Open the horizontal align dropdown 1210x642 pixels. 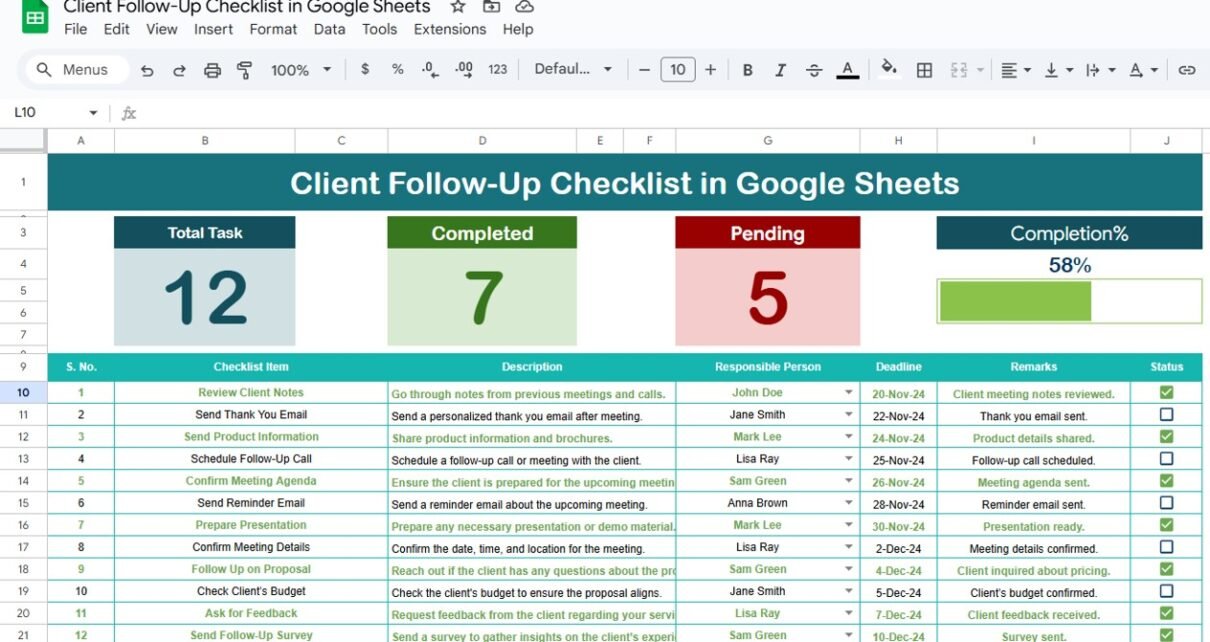coord(1015,70)
